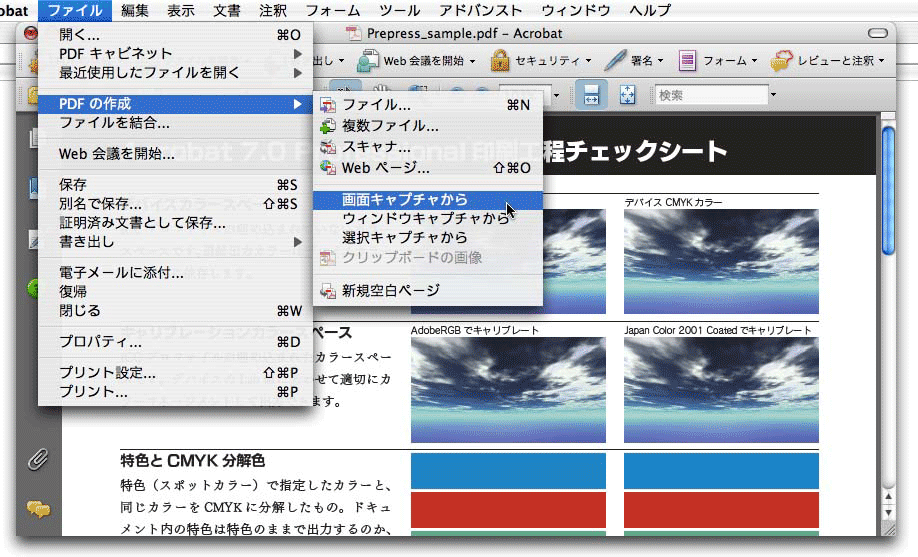
Task: Choose 閉じる menu entry
Action: tap(175, 310)
